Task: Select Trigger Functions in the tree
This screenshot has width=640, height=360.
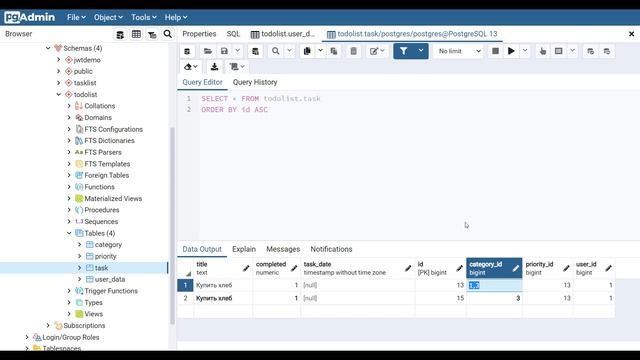Action: [x=111, y=291]
